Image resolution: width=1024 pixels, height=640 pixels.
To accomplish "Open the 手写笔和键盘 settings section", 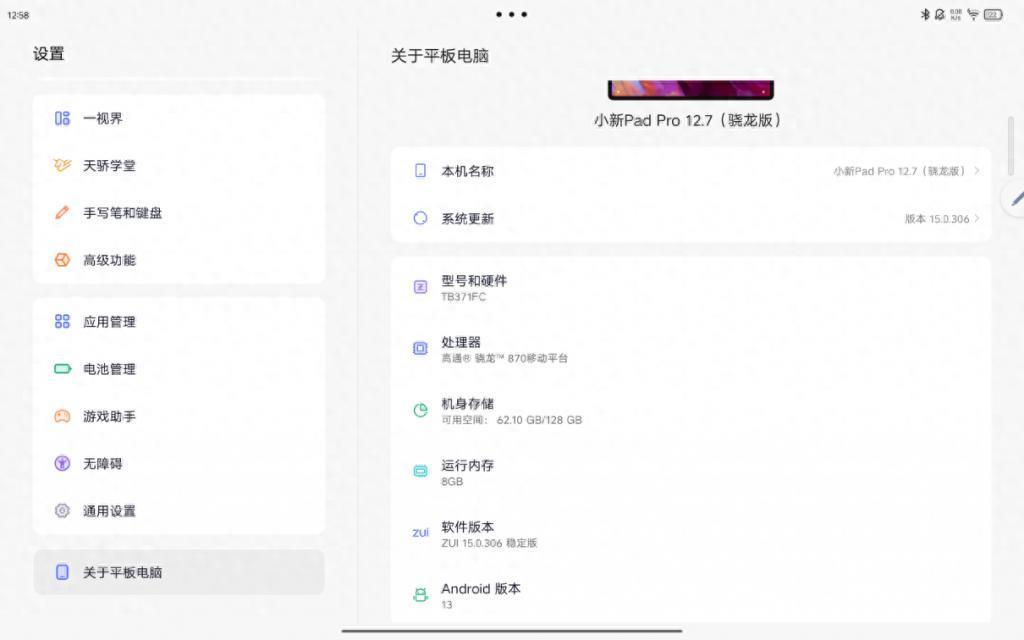I will [179, 212].
